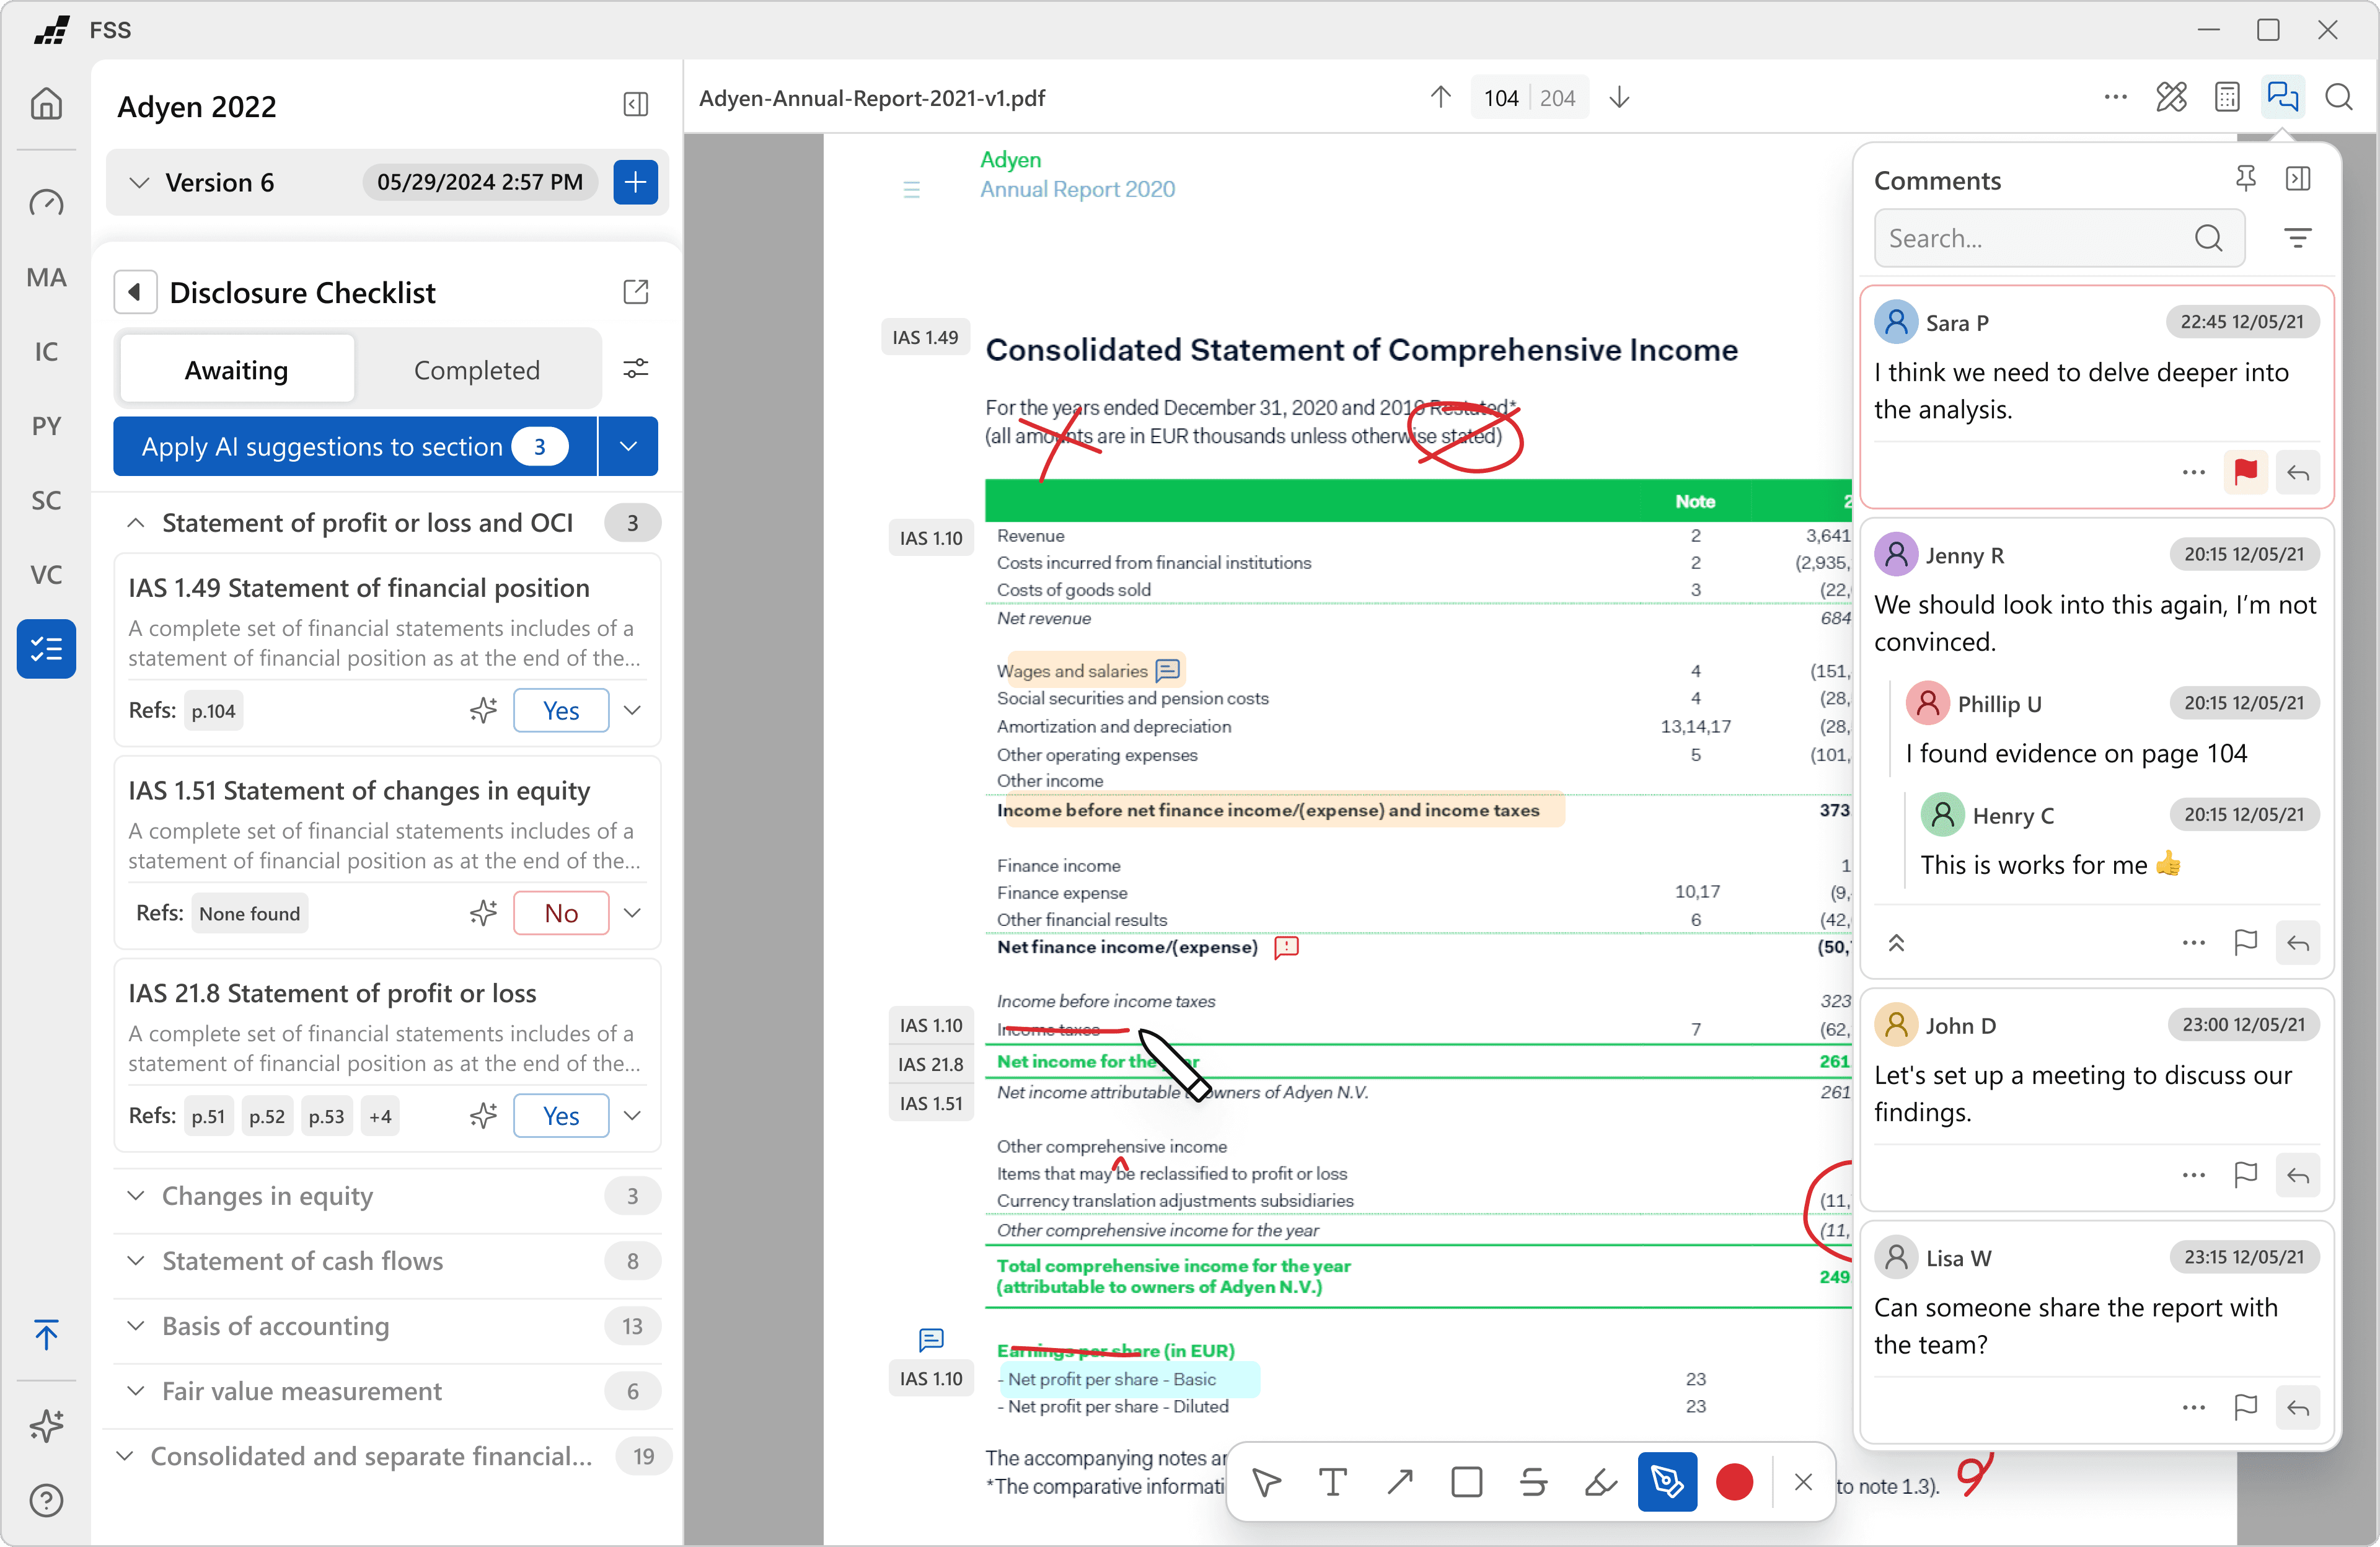Pick the rectangle shape tool

(x=1466, y=1481)
